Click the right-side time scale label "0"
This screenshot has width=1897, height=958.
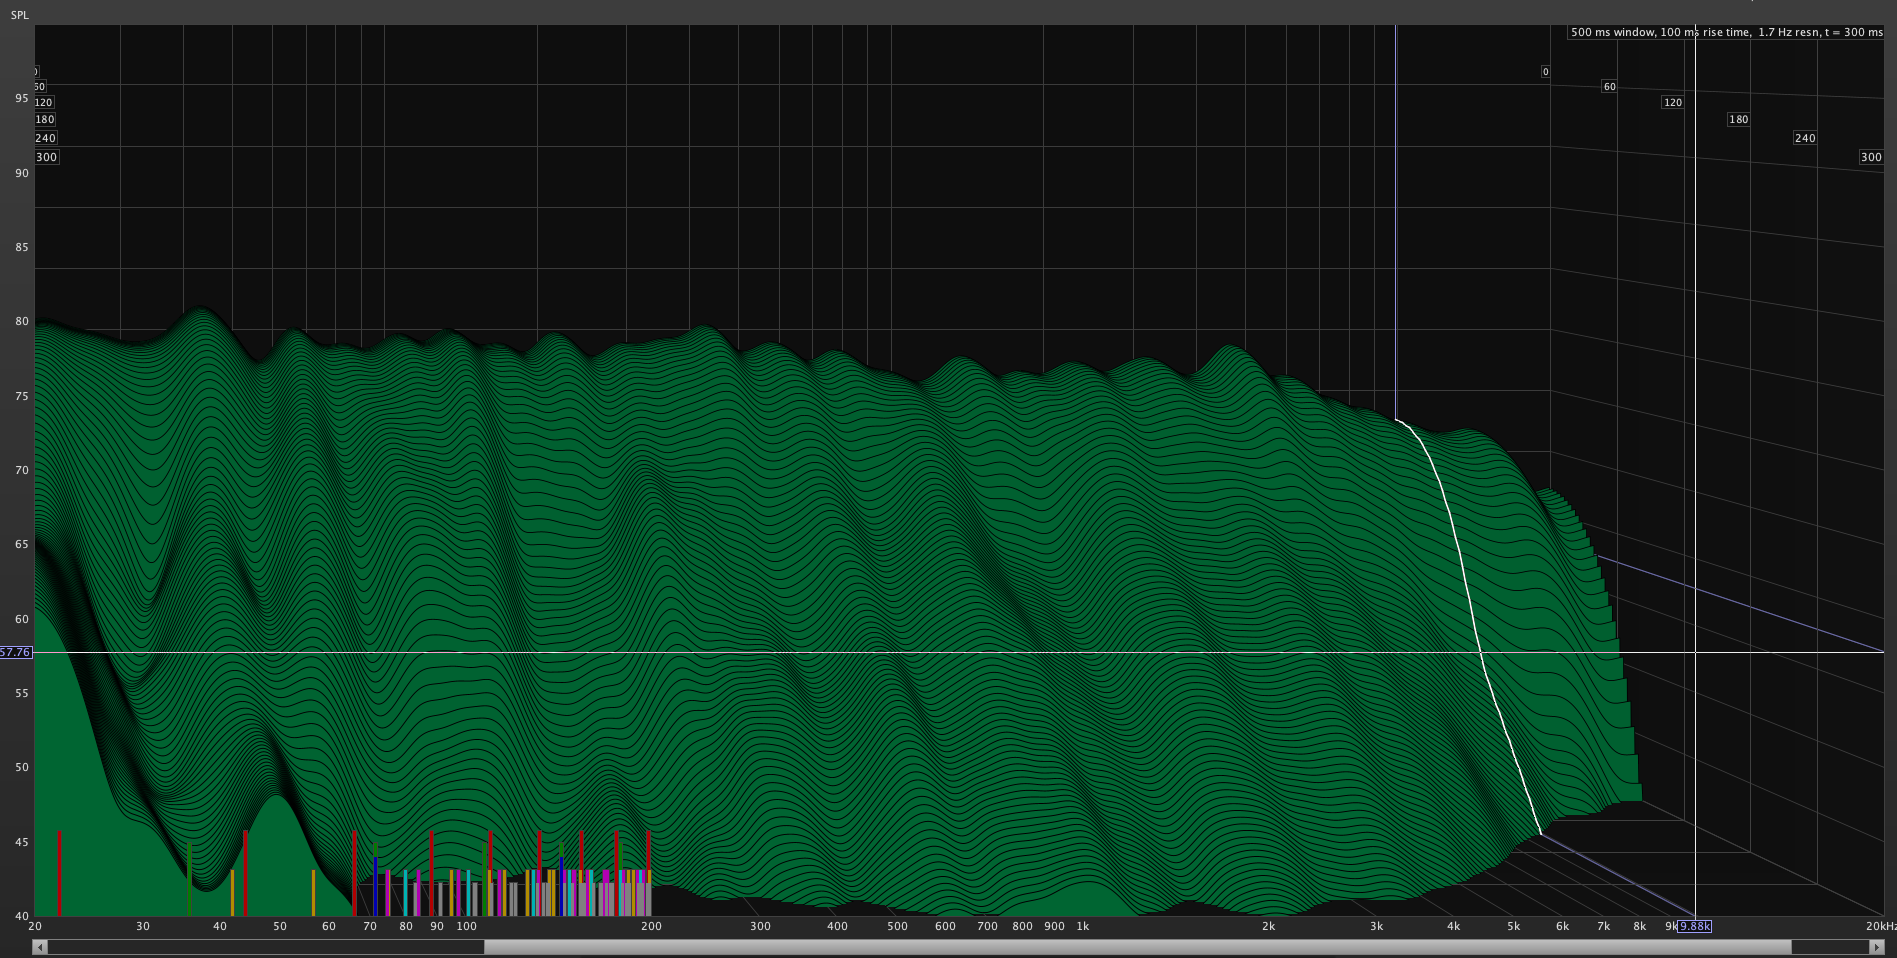click(x=1546, y=72)
